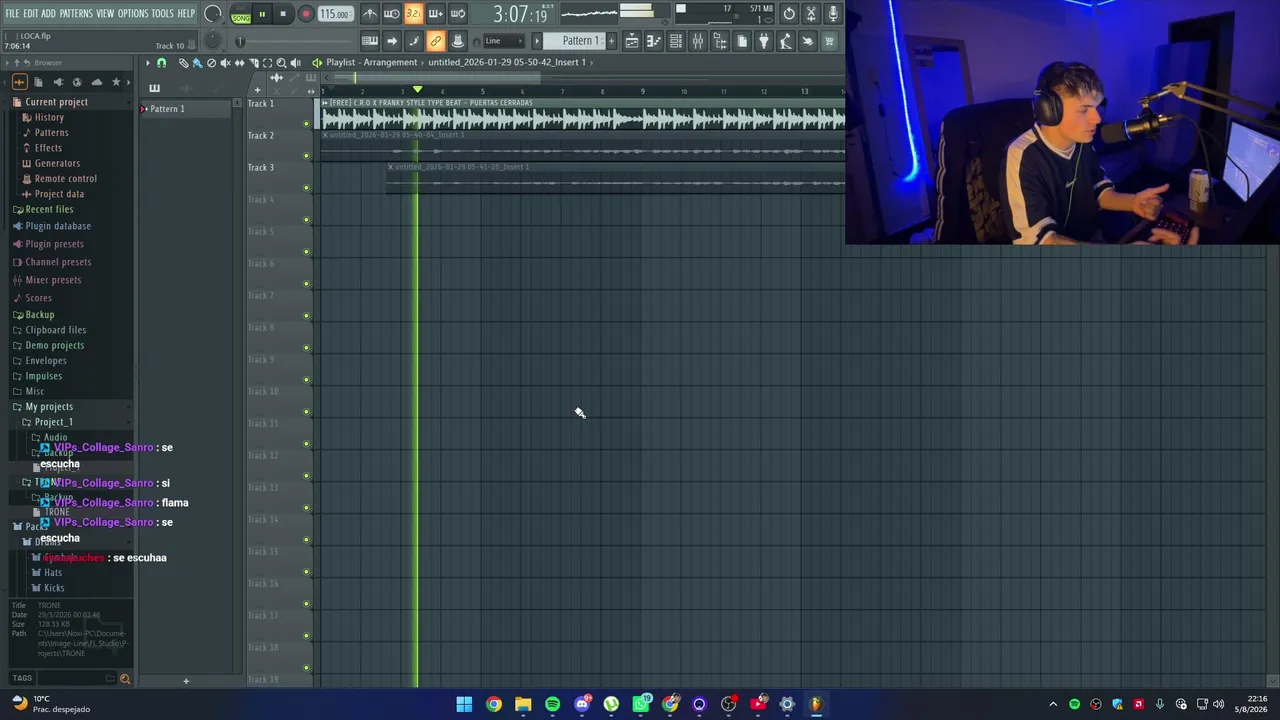Collapse the My projects folder

(48, 407)
